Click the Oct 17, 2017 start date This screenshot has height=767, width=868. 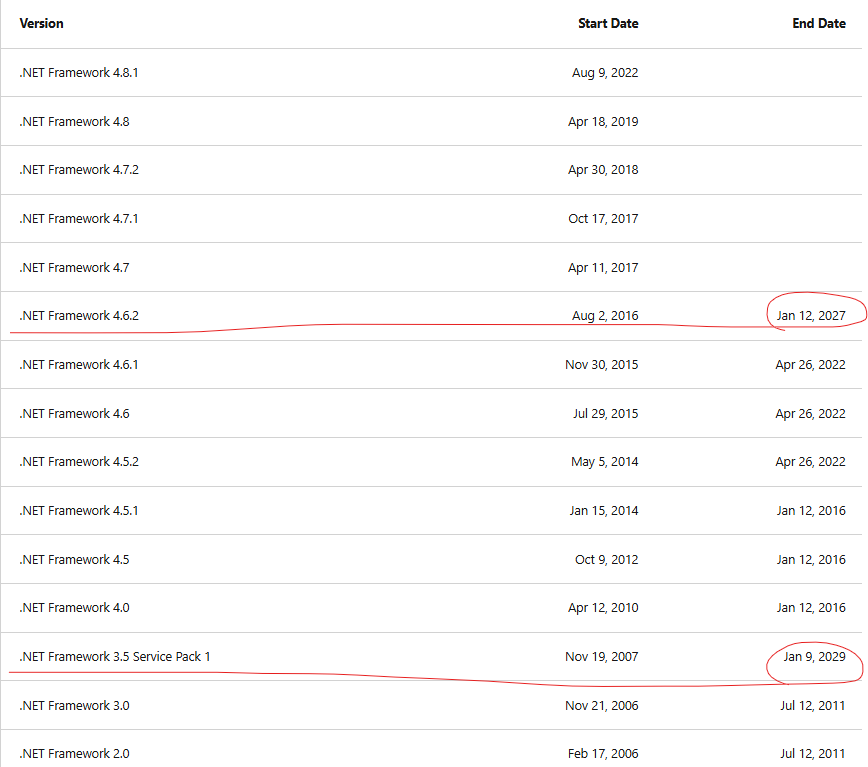tap(603, 219)
